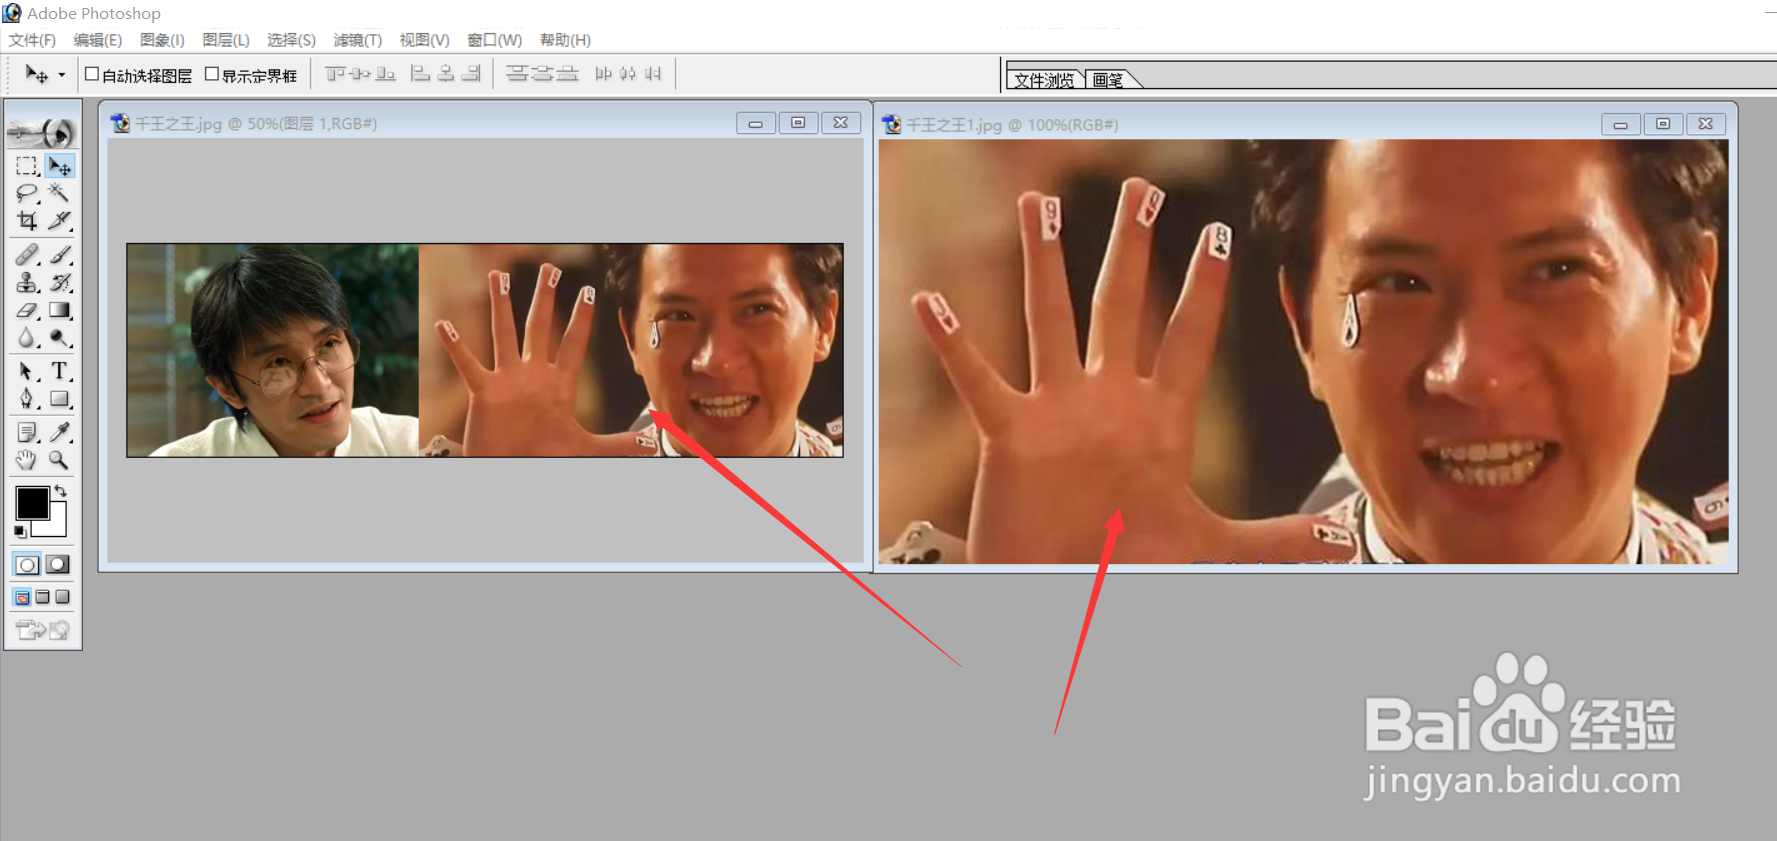Switch to Quick Mask mode
The width and height of the screenshot is (1777, 841).
pos(59,565)
